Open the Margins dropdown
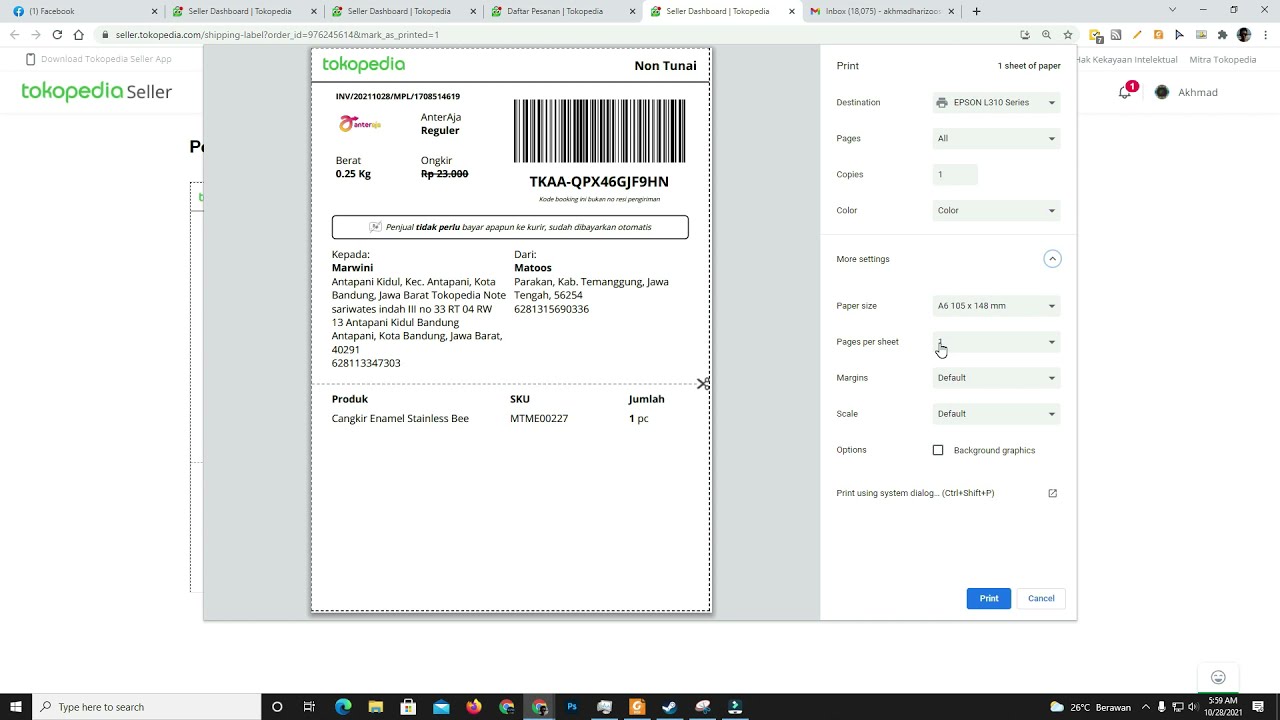 pos(996,378)
